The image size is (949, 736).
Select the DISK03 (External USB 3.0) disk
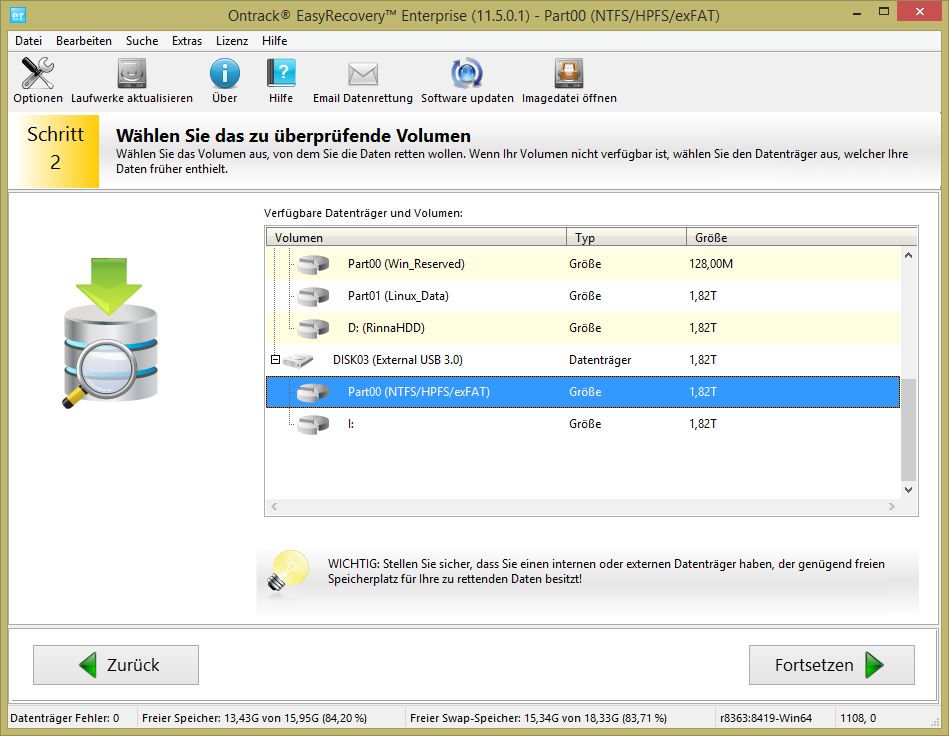coord(583,360)
